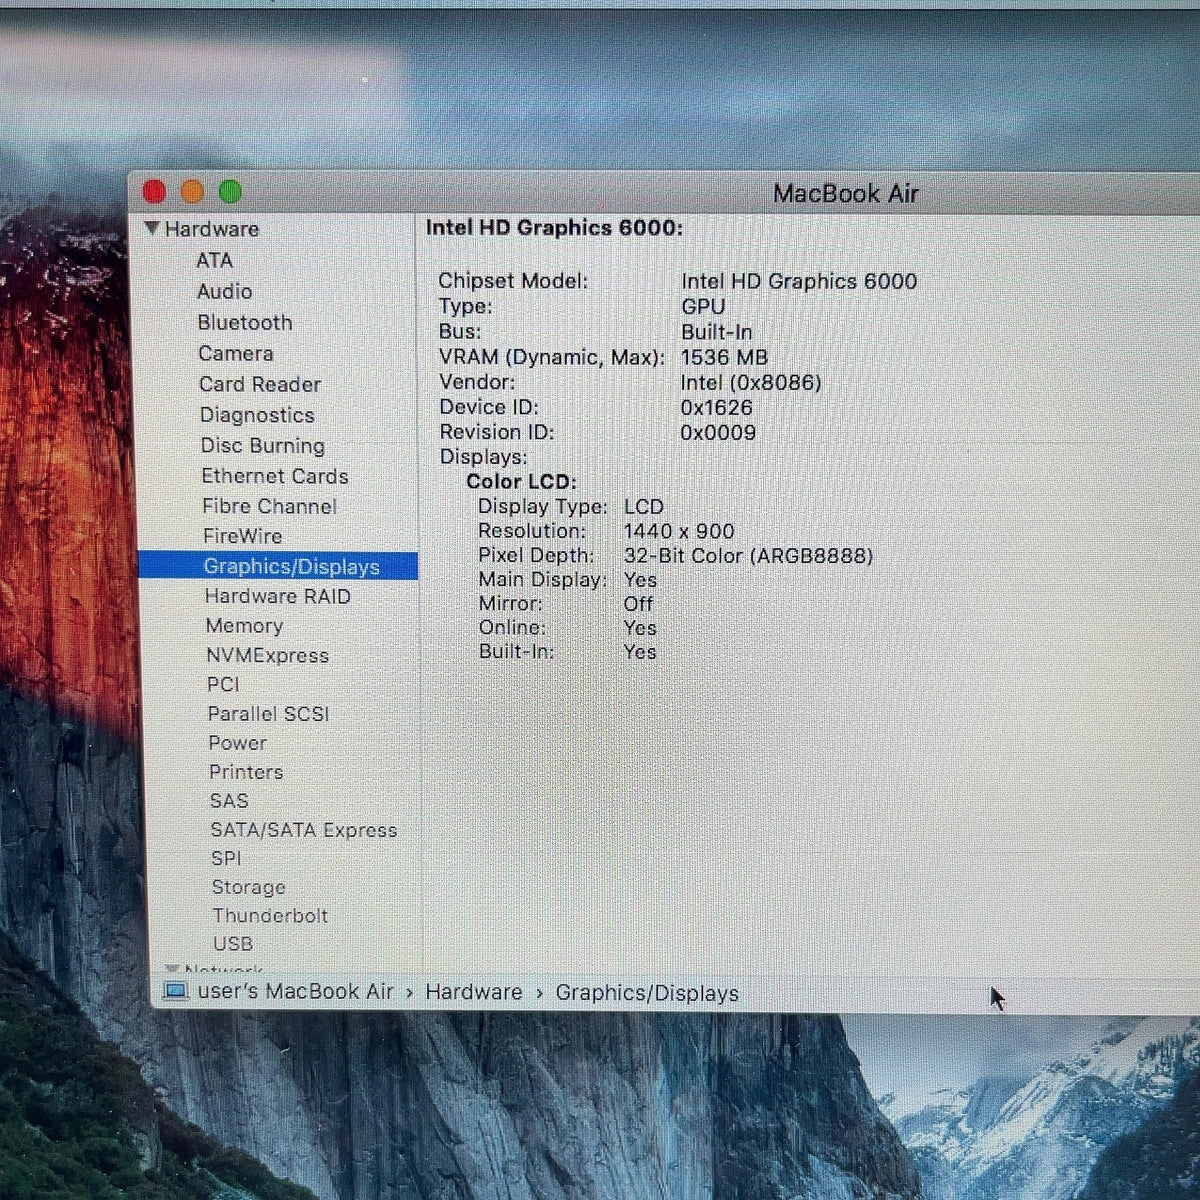Viewport: 1200px width, 1200px height.
Task: Click the "Intel (0x8086)" vendor value
Action: tap(751, 382)
